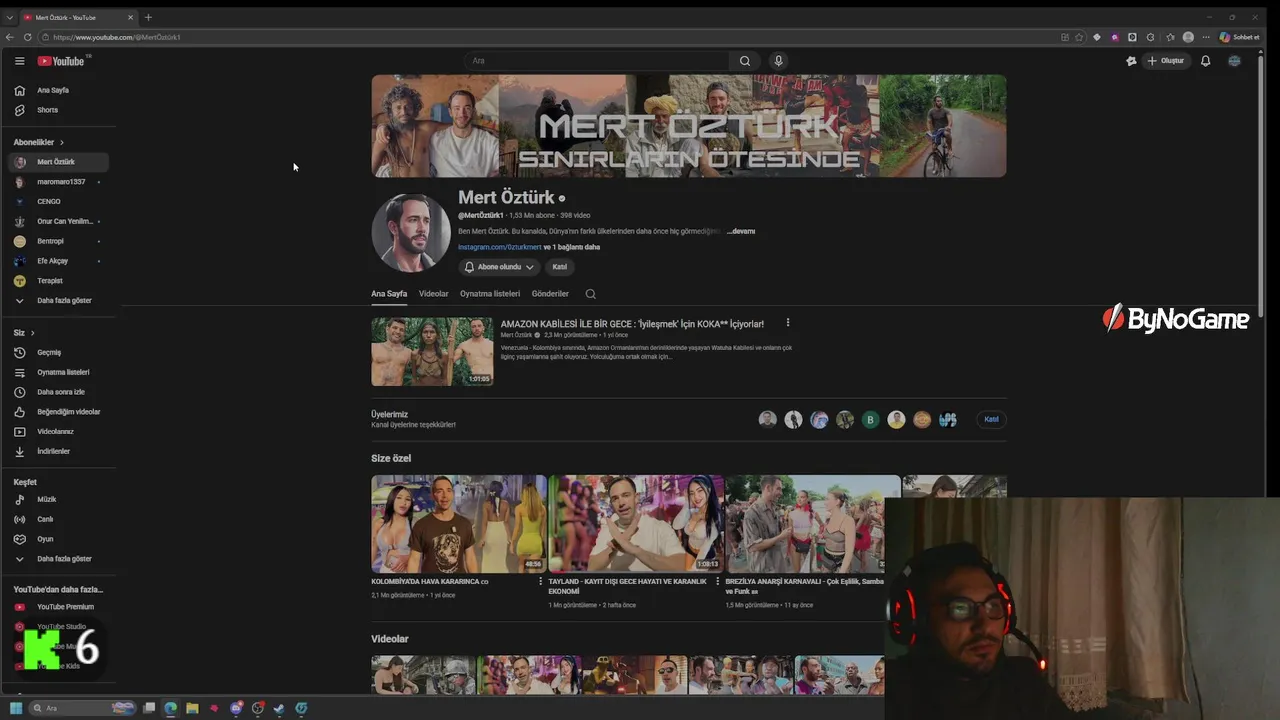
Task: Expand the Siz section chevron
Action: 32,332
